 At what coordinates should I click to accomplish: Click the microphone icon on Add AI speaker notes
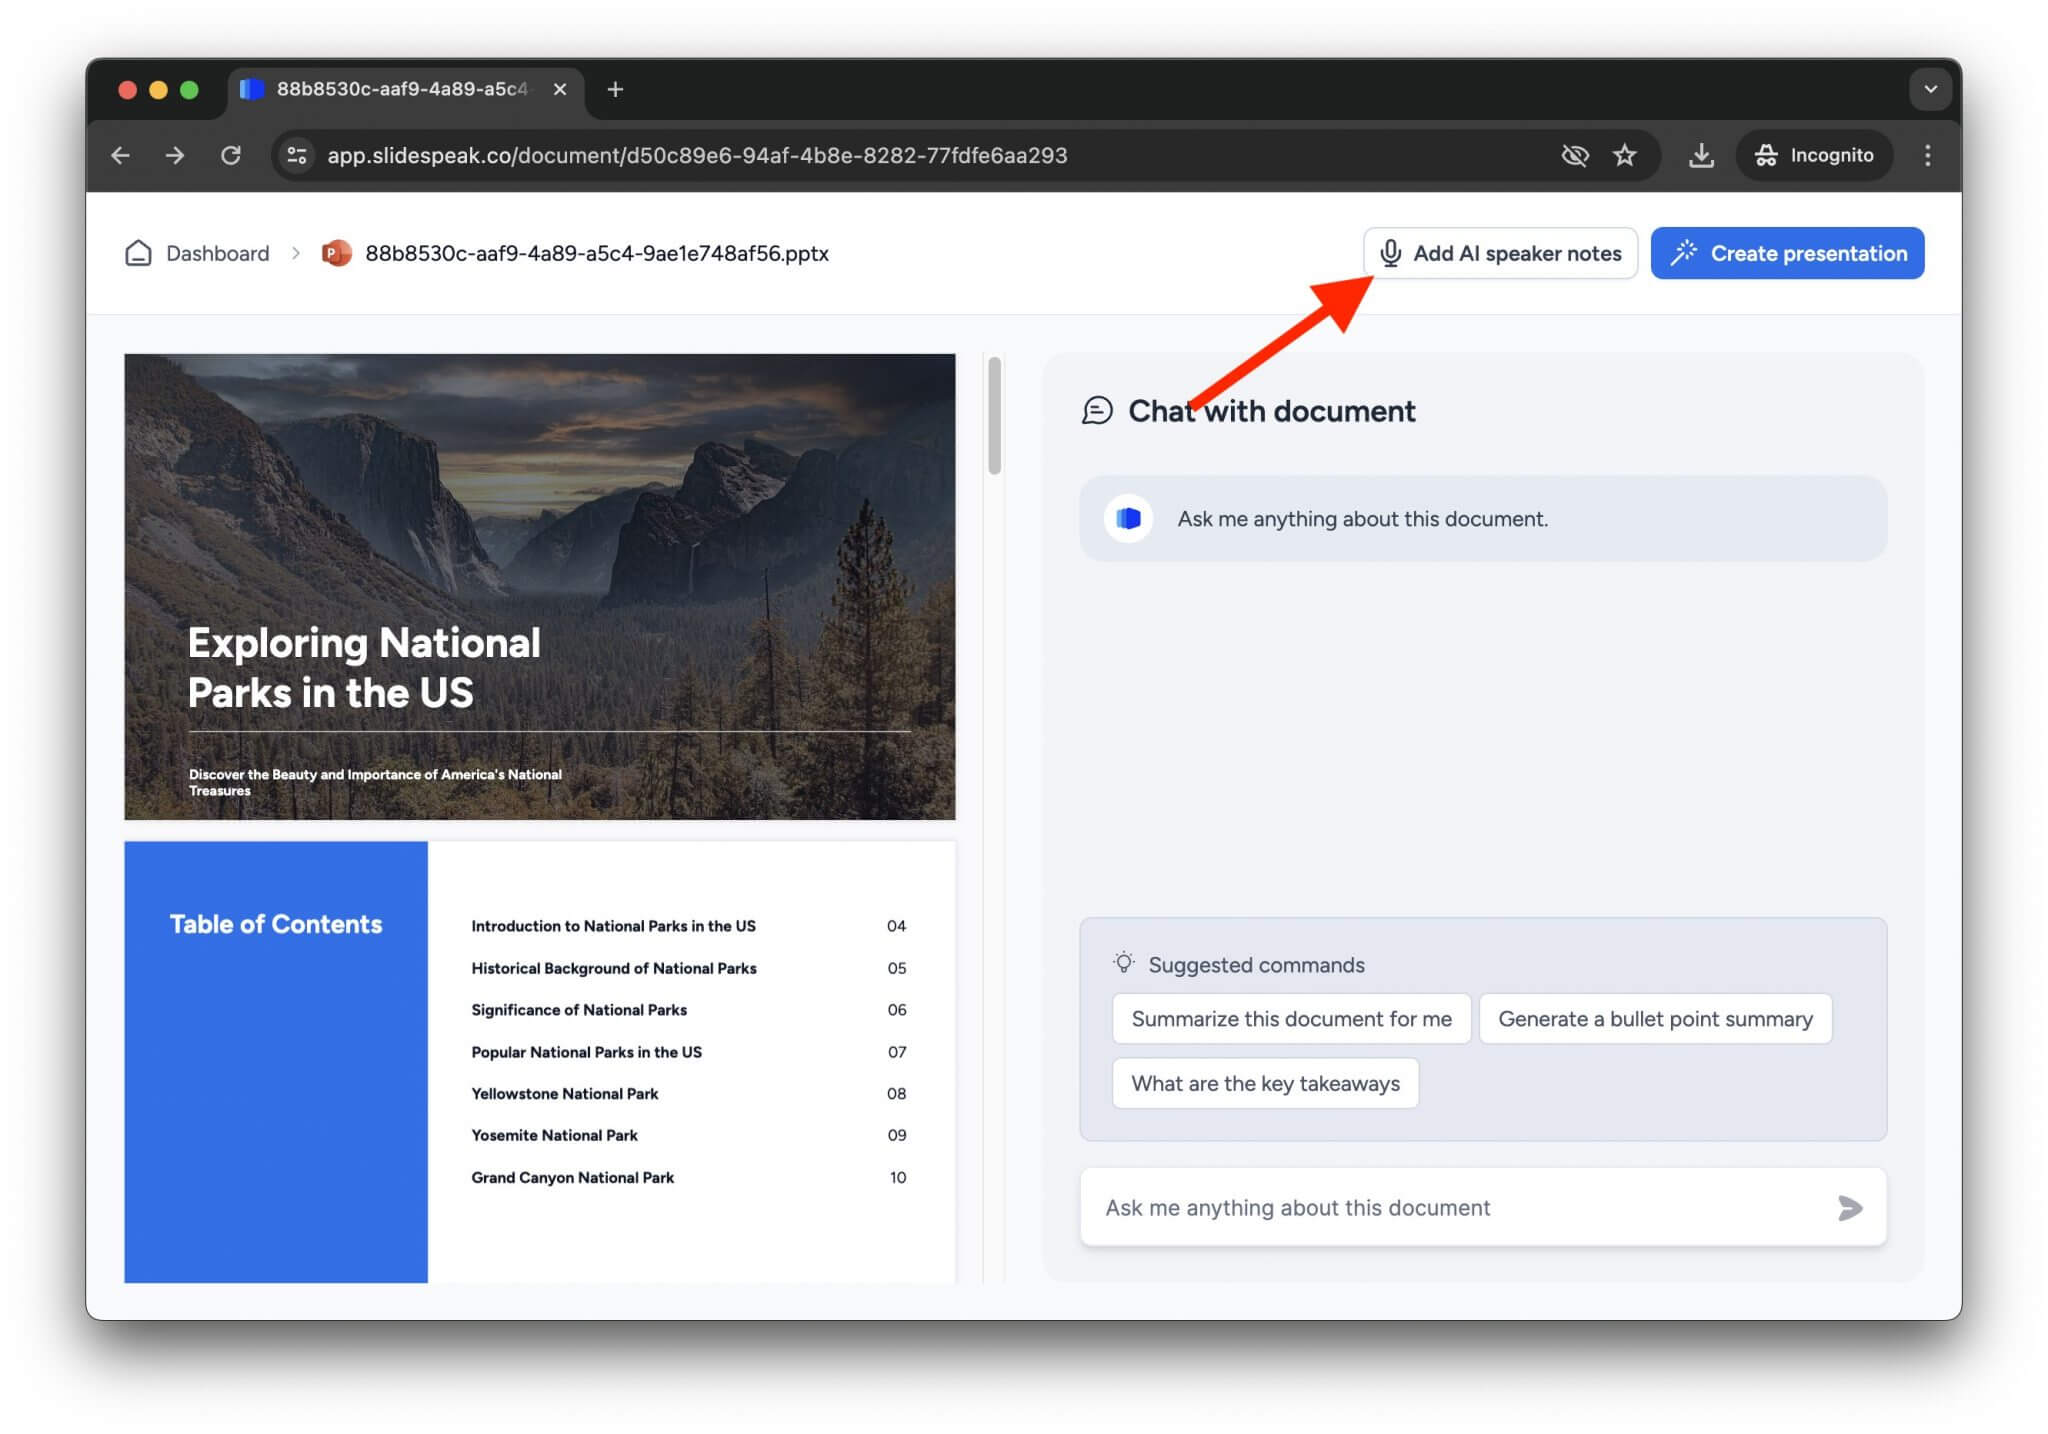coord(1391,253)
